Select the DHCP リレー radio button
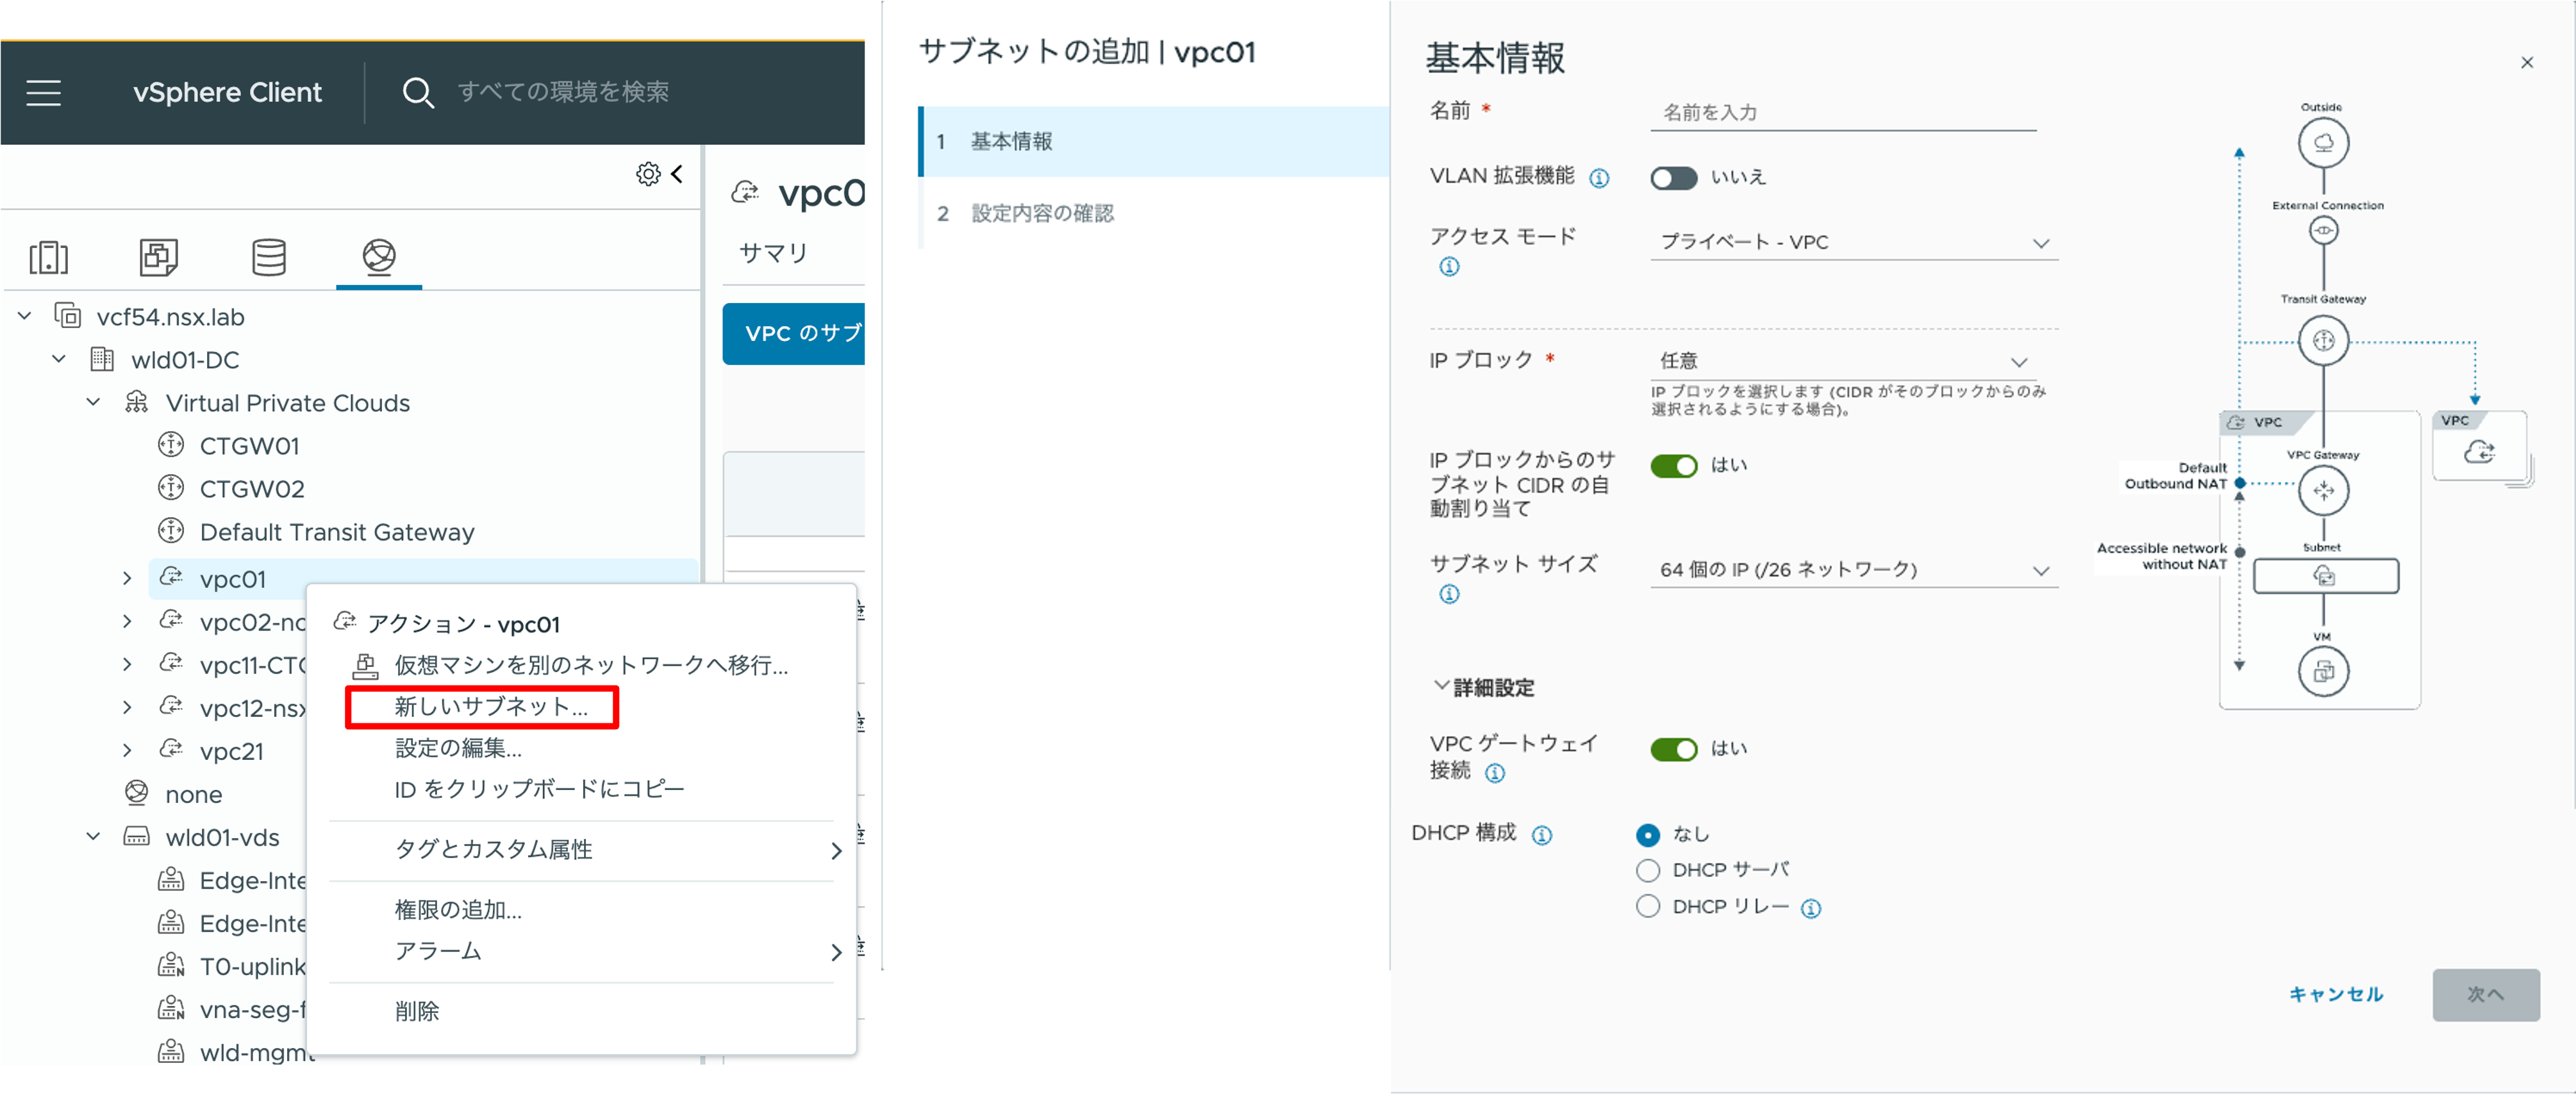2576x1095 pixels. (1648, 907)
